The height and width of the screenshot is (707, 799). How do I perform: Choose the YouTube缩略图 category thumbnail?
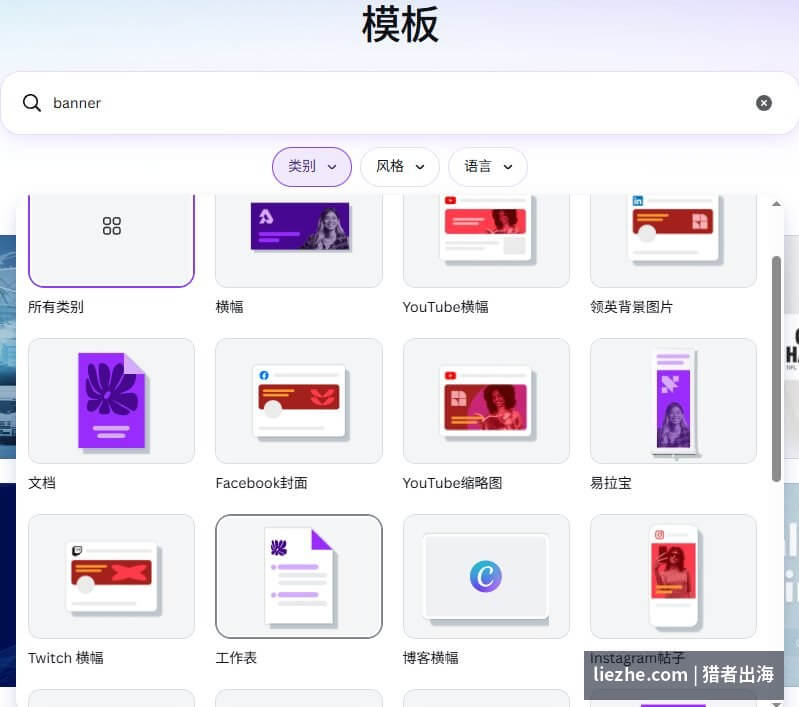click(486, 401)
